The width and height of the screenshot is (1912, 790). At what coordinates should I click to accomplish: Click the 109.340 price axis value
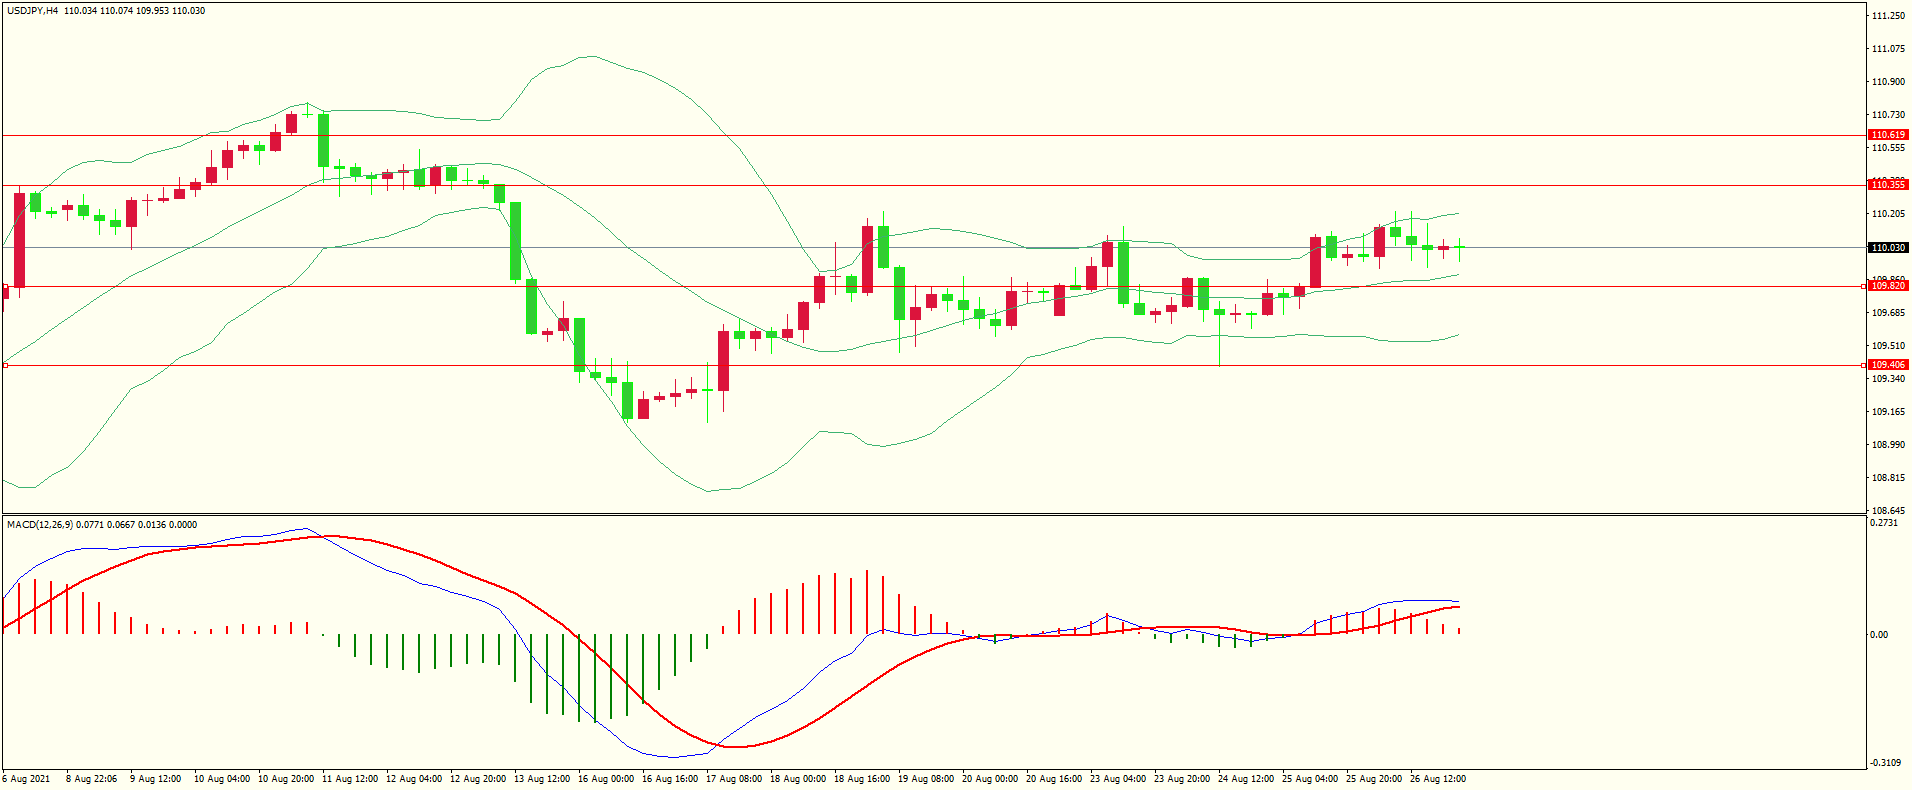pos(1888,379)
